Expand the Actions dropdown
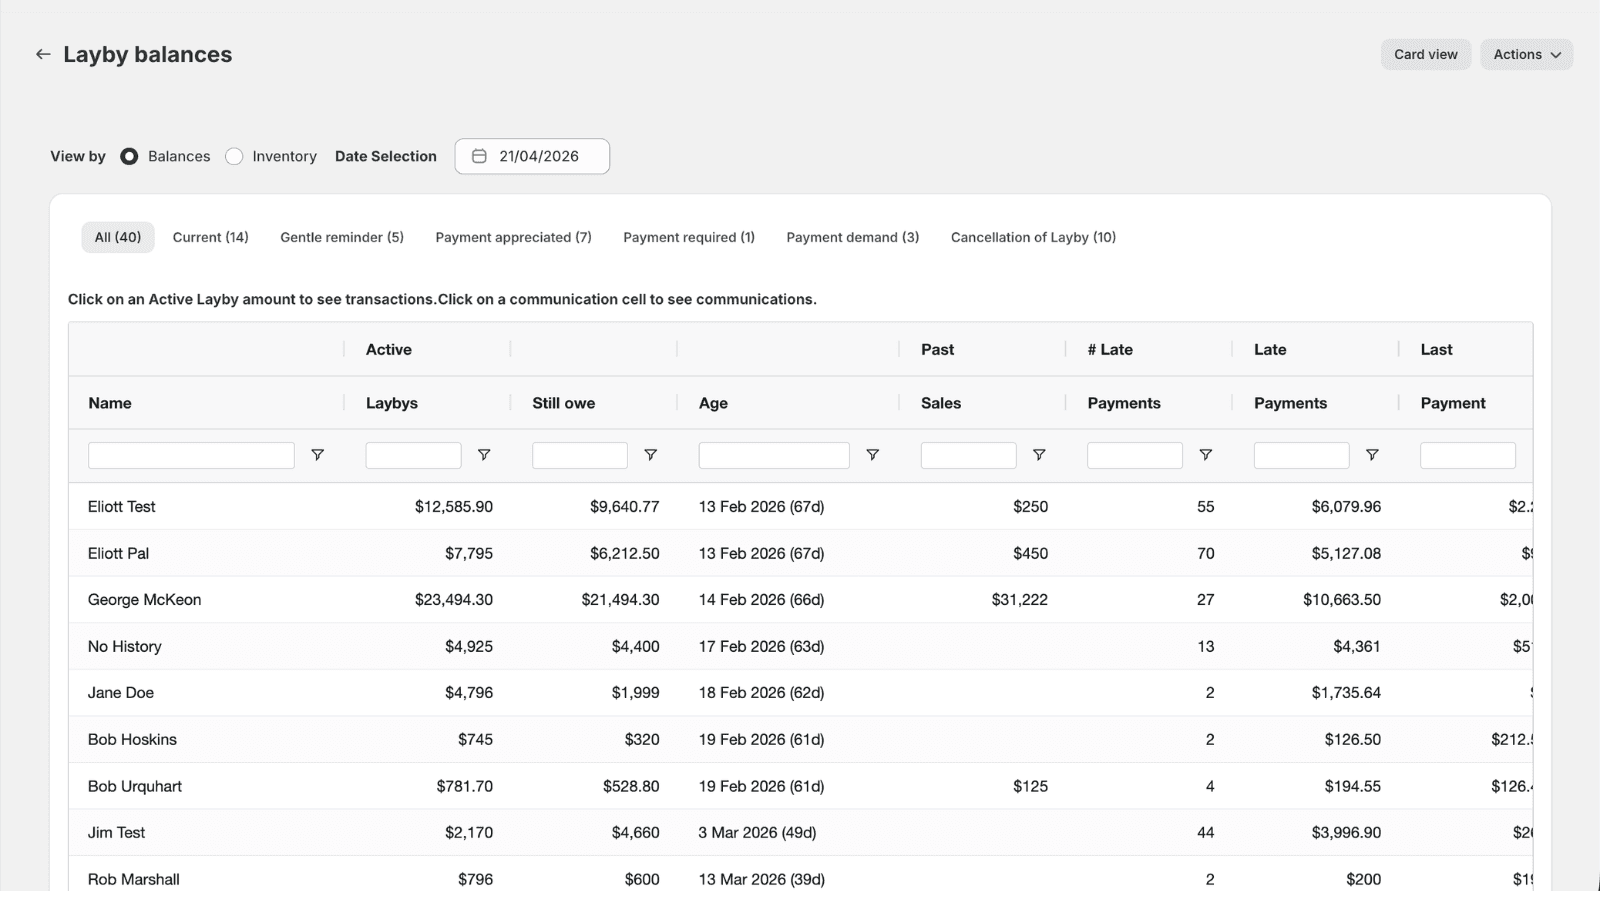The image size is (1600, 900). tap(1526, 54)
